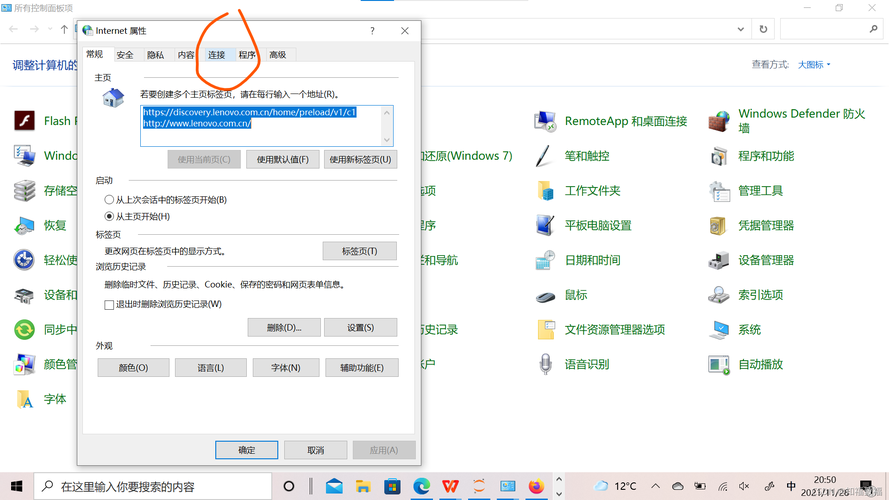Open the 恢复 recovery icon

point(24,226)
